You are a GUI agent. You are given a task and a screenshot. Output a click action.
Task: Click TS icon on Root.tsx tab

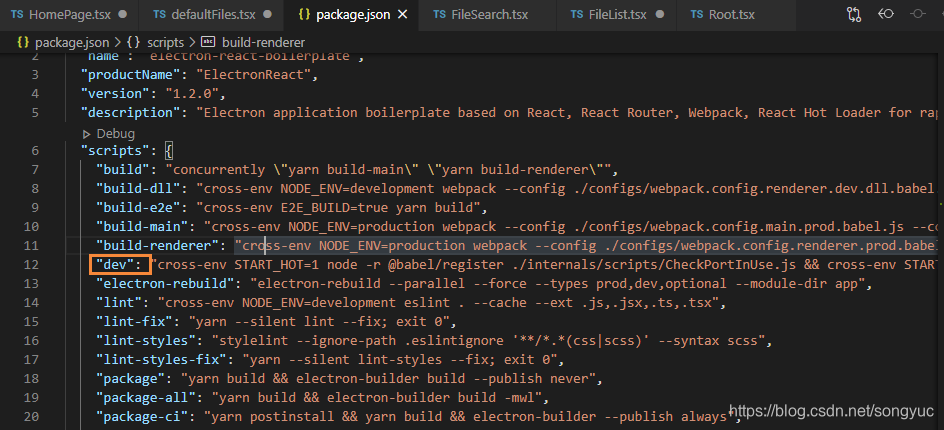pos(697,14)
